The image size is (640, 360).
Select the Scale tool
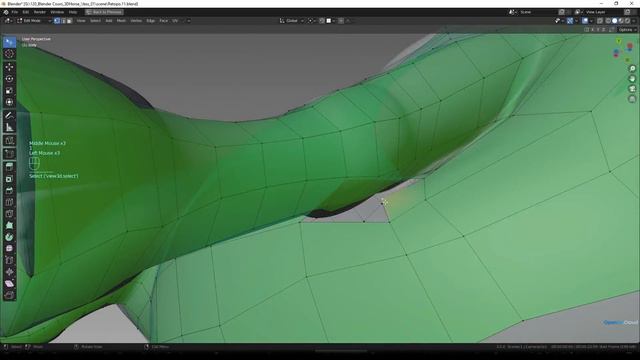click(9, 91)
